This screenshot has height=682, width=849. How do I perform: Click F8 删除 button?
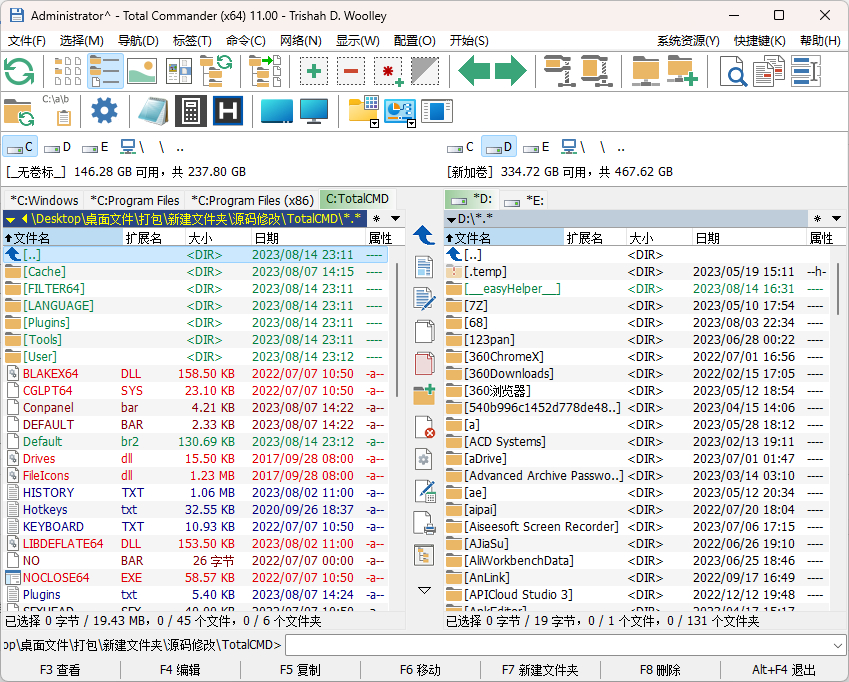660,670
